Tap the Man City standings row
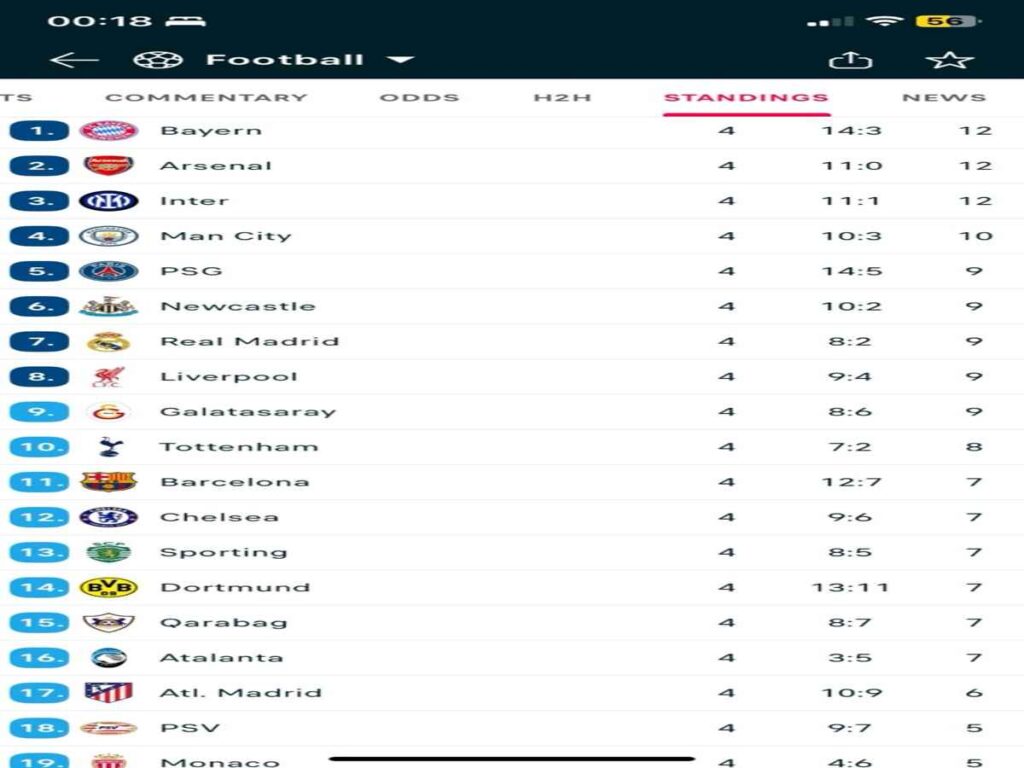Screen dimensions: 1024x768 500,236
